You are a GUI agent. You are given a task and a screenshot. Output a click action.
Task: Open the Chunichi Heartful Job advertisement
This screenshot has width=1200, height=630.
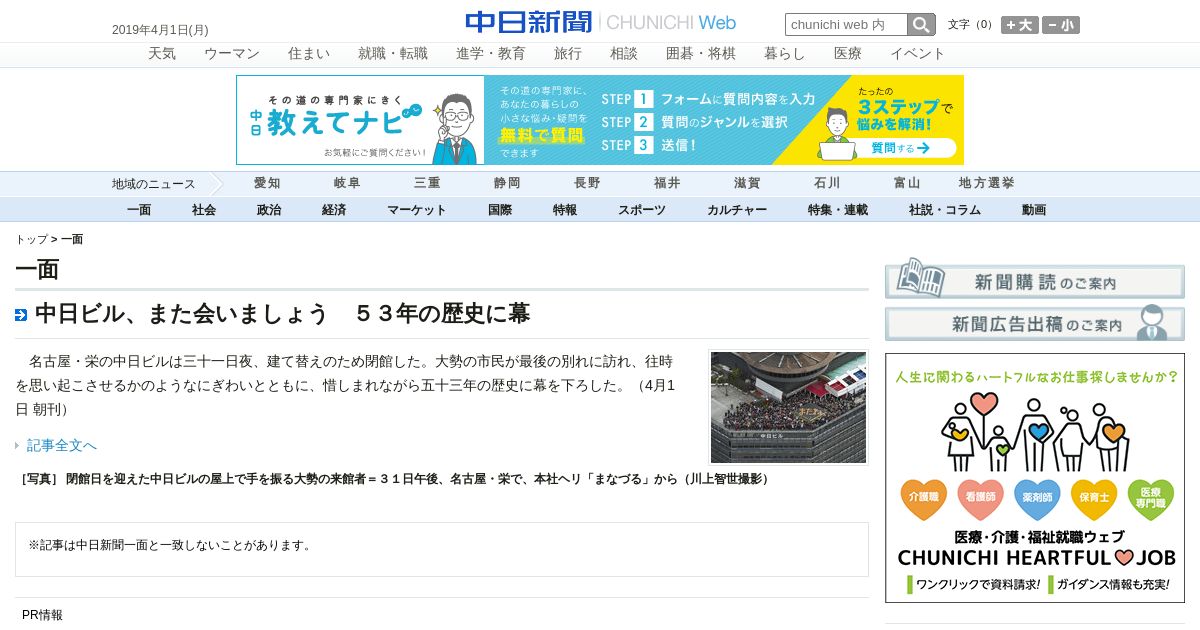coord(1035,478)
